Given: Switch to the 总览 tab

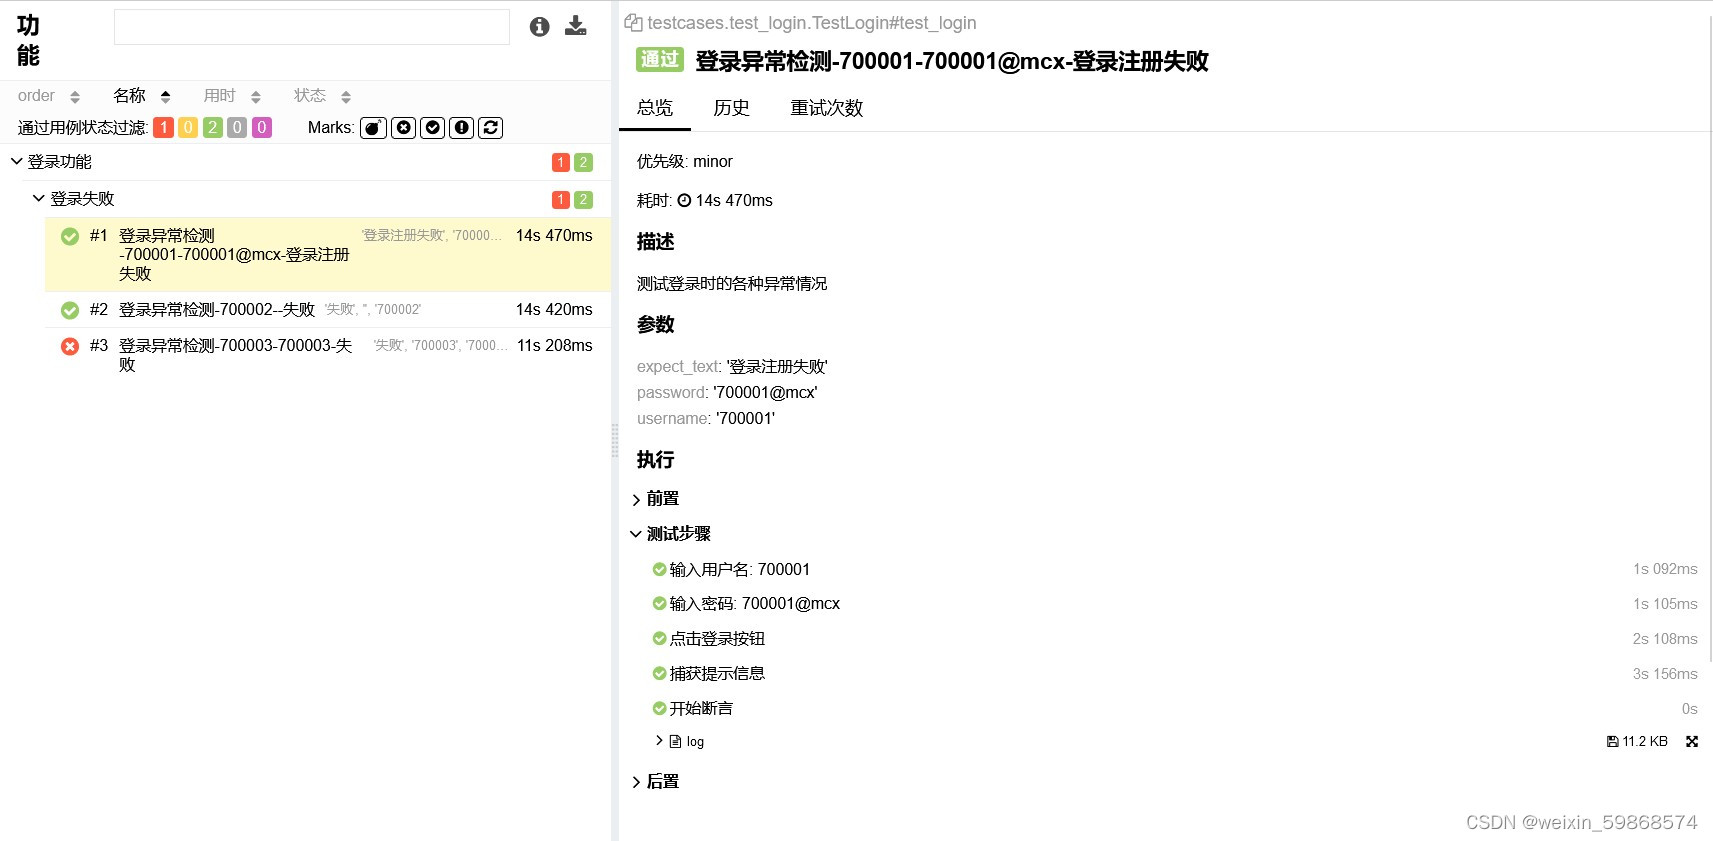Looking at the screenshot, I should 655,108.
